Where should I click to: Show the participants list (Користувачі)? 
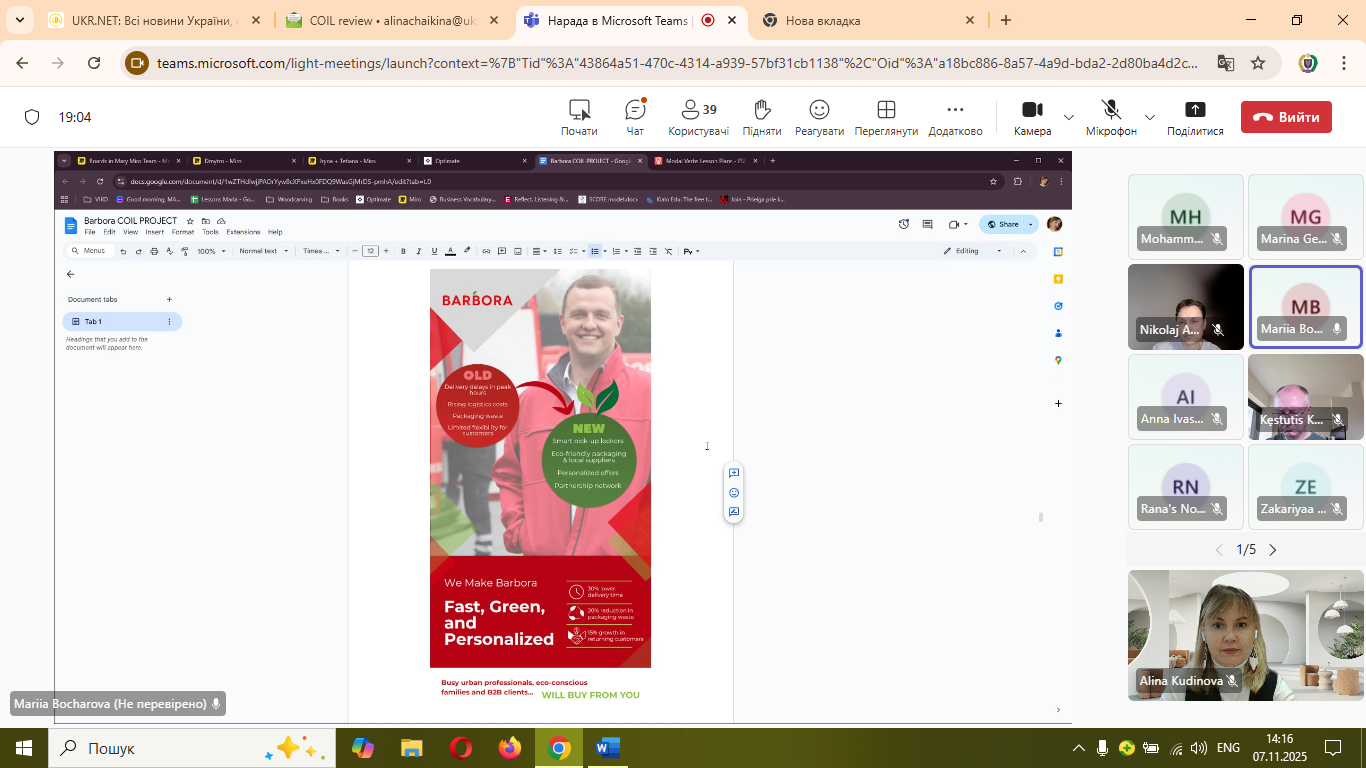point(698,117)
